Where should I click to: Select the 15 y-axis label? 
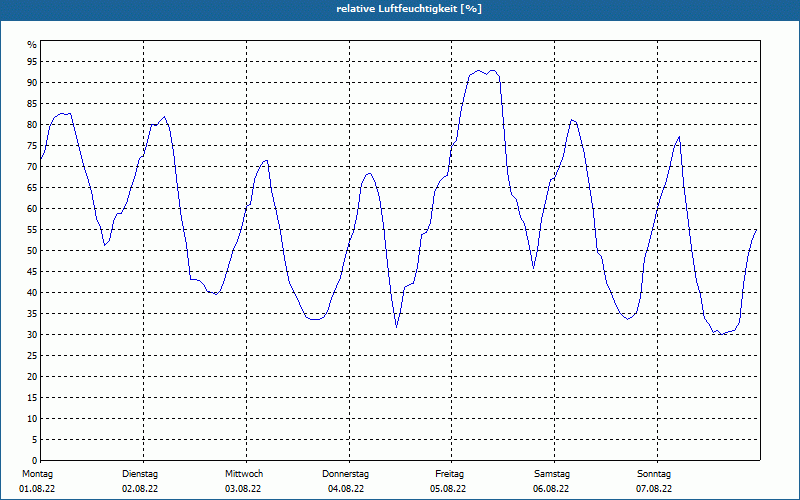[32, 398]
